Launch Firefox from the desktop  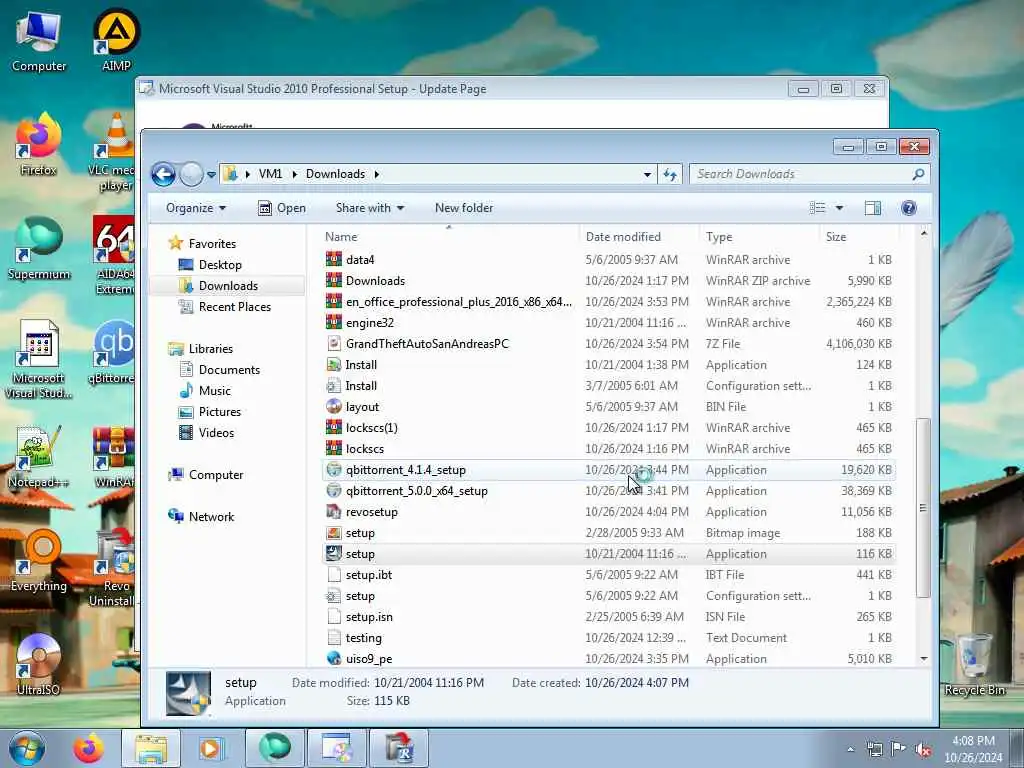[x=38, y=145]
